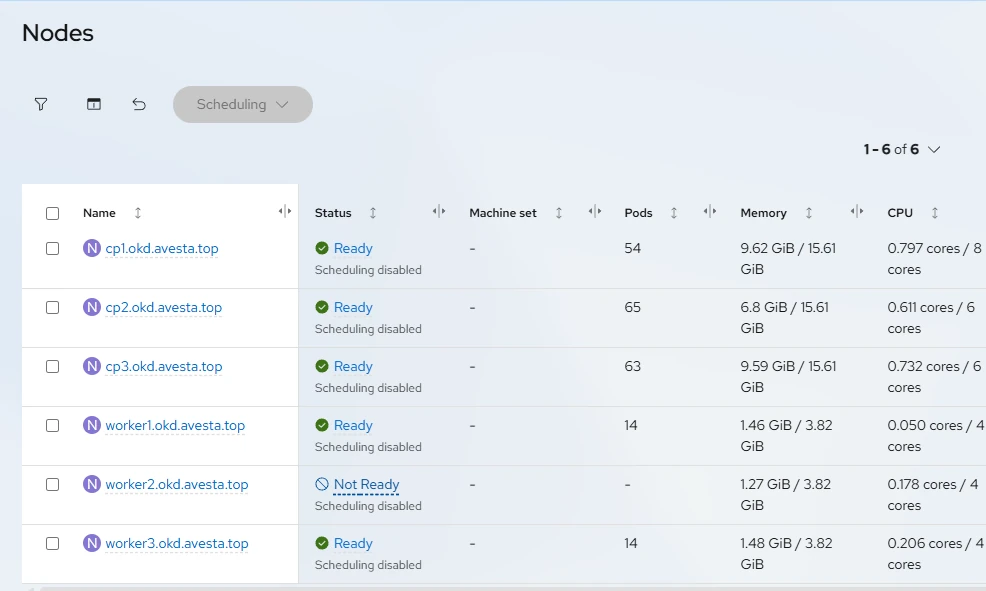The image size is (986, 591).
Task: Click CPU value 0.797 cores
Action: [x=934, y=258]
